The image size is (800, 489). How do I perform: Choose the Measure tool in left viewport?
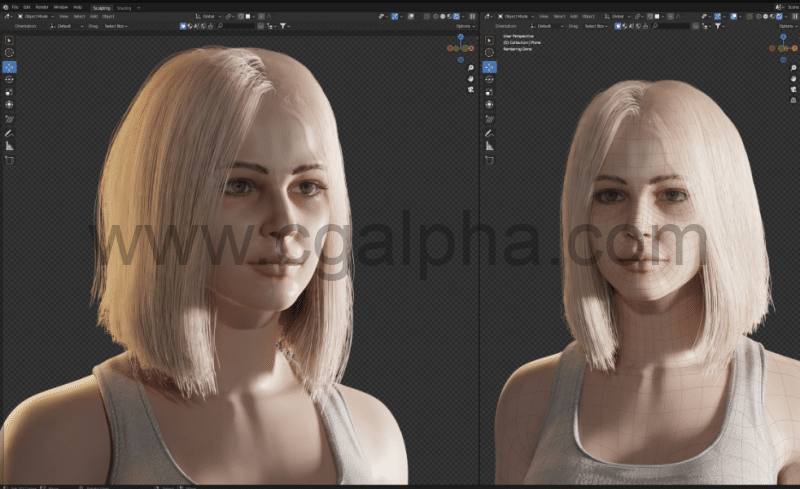pos(9,146)
